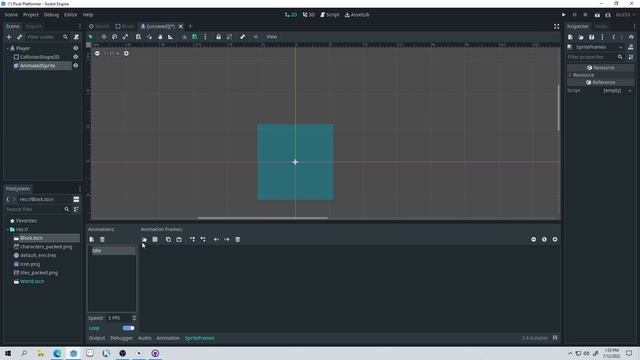Open the Editor menu
This screenshot has width=640, height=360.
pyautogui.click(x=70, y=15)
